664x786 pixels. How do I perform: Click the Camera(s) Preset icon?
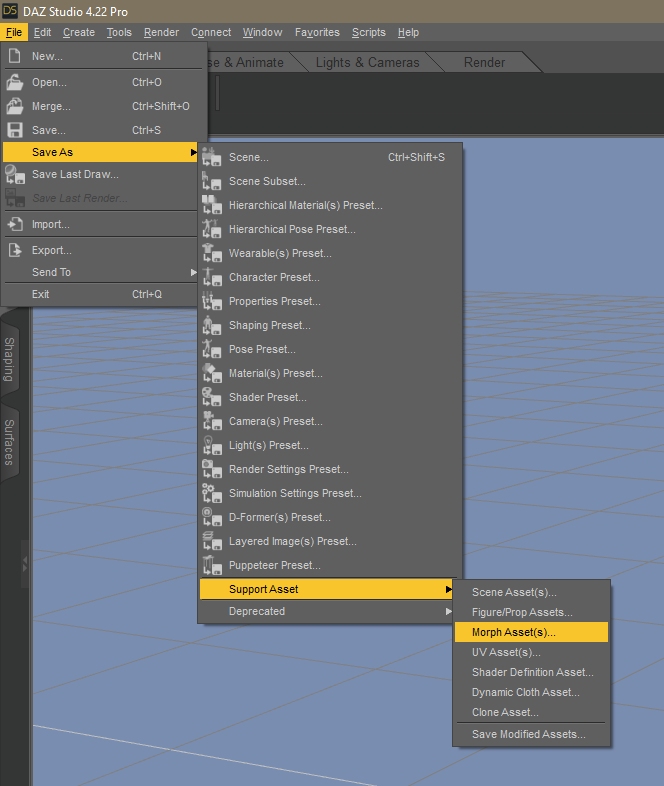click(x=211, y=421)
